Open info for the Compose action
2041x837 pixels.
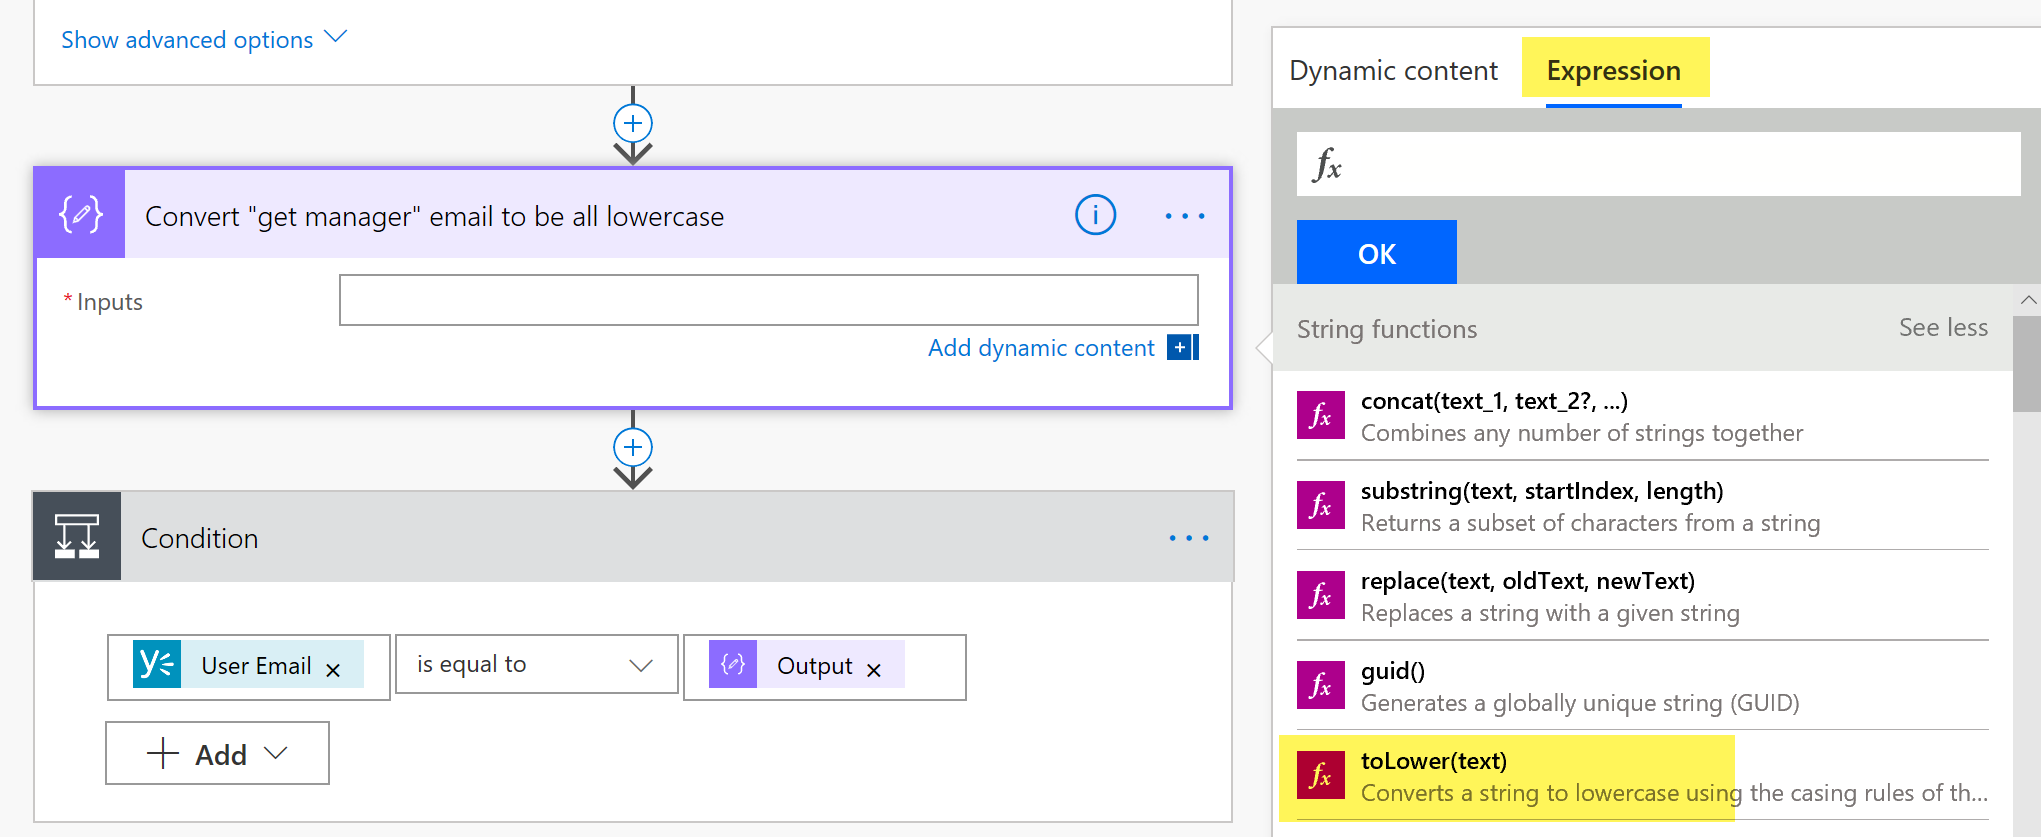1095,215
